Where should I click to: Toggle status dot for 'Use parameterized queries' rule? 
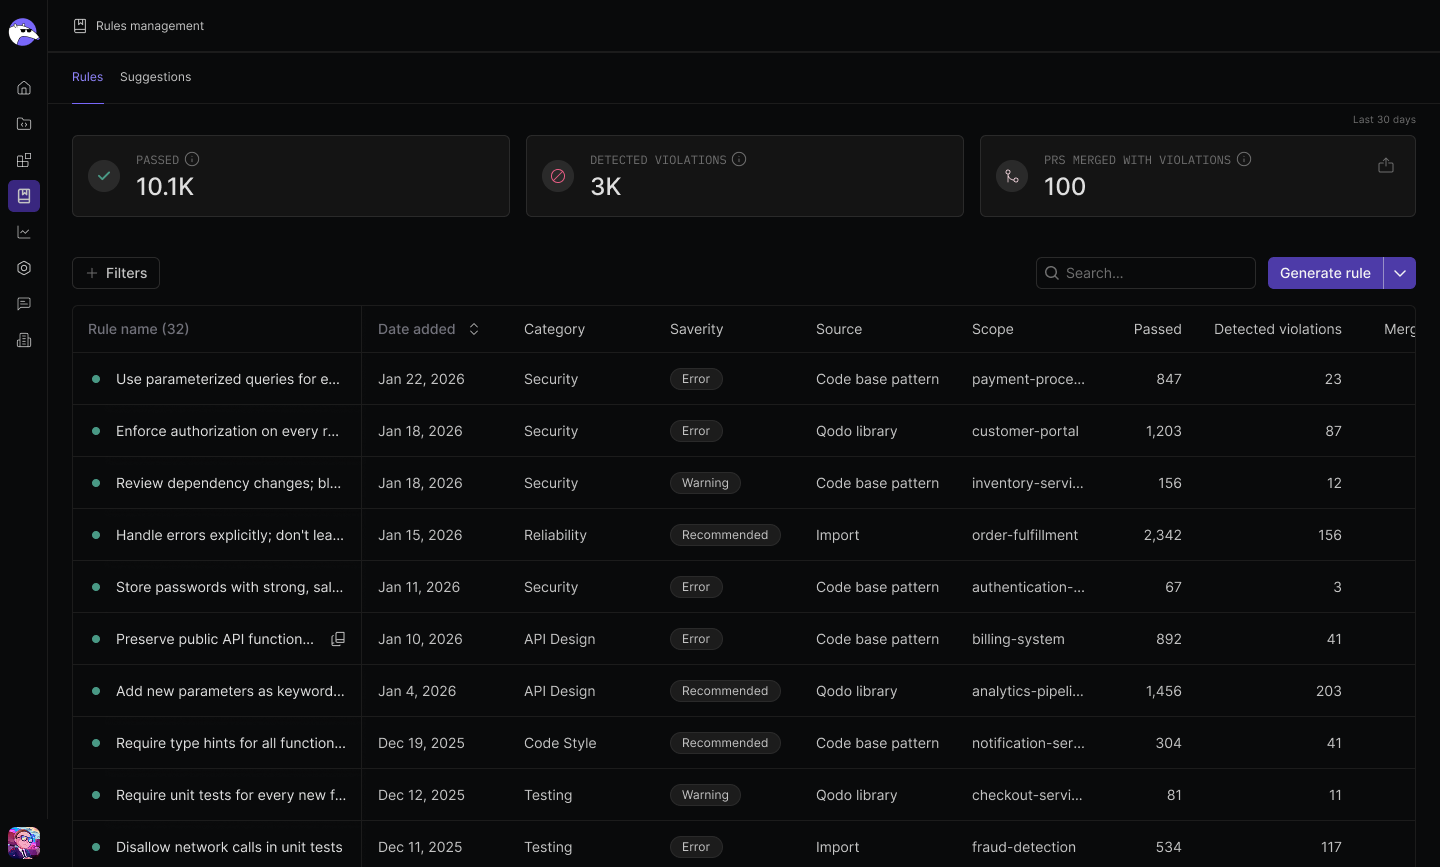coord(96,379)
